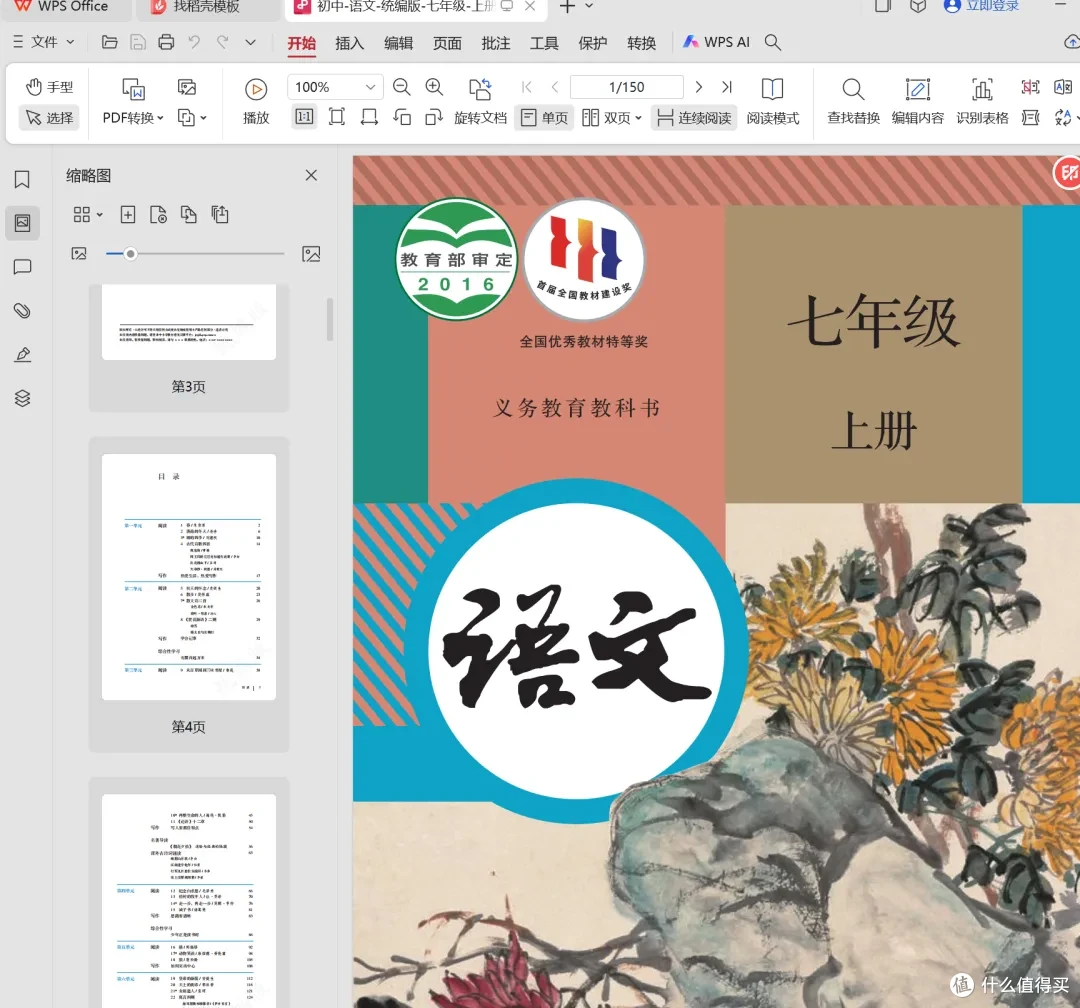Close the 缩略图 thumbnail panel

coord(311,175)
